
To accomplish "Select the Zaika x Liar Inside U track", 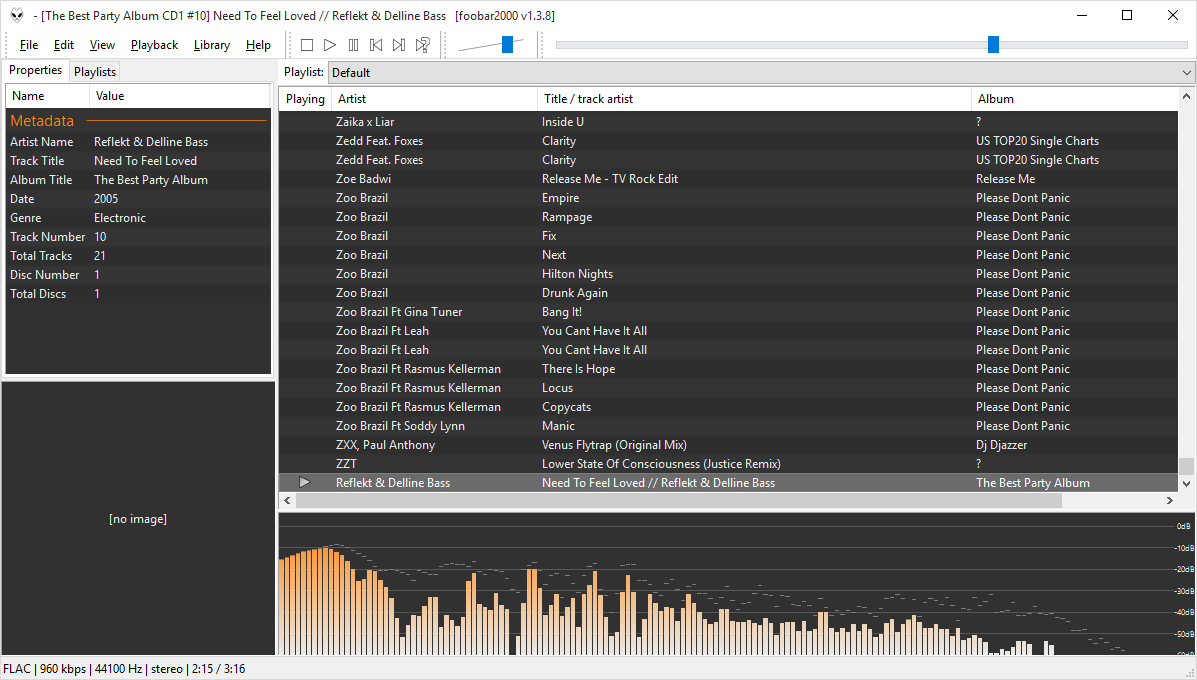I will coord(728,122).
